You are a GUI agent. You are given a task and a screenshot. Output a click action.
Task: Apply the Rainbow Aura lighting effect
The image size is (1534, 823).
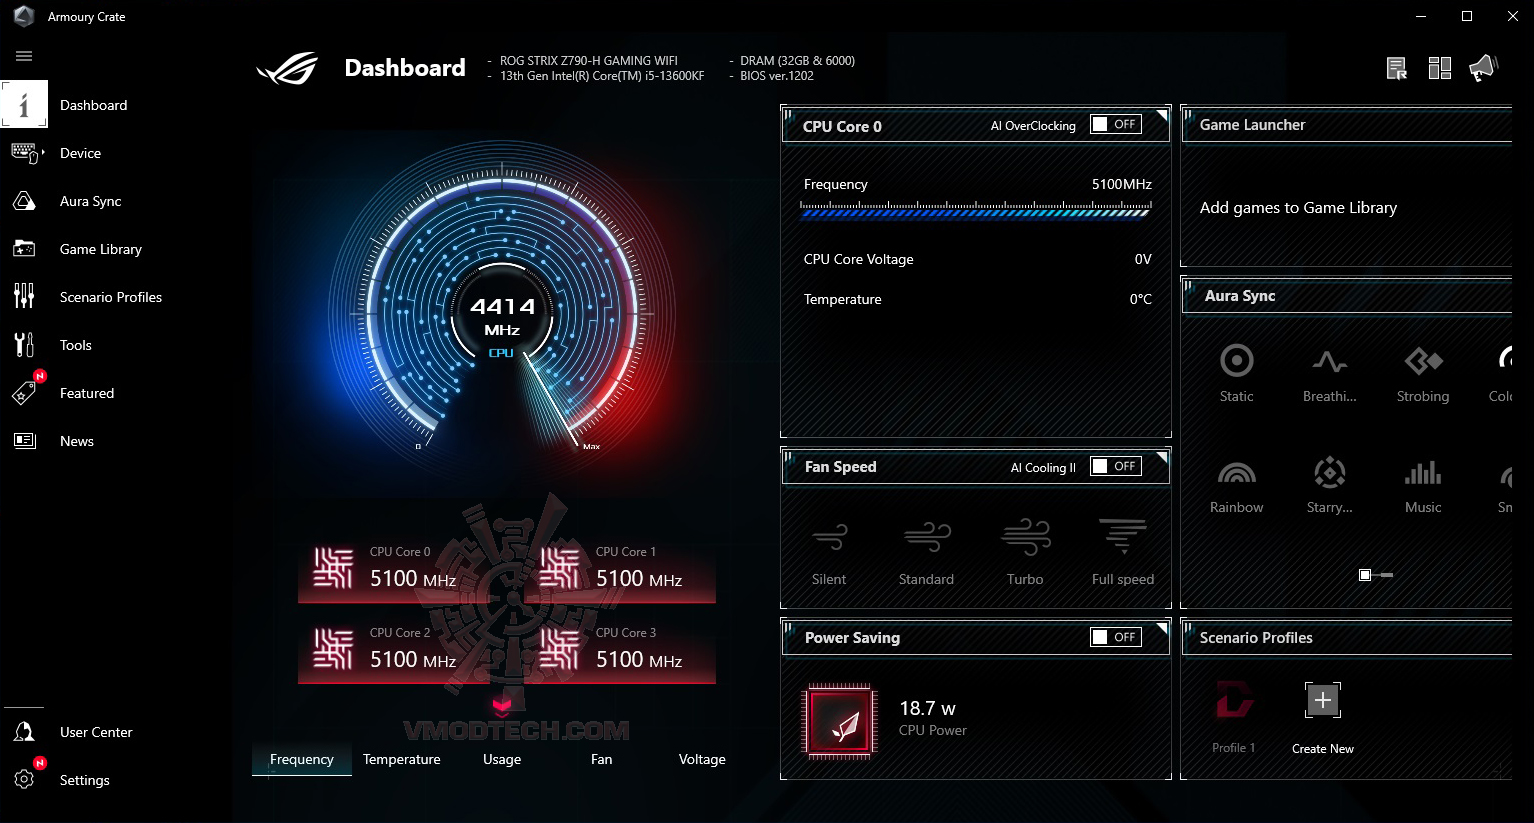1237,485
